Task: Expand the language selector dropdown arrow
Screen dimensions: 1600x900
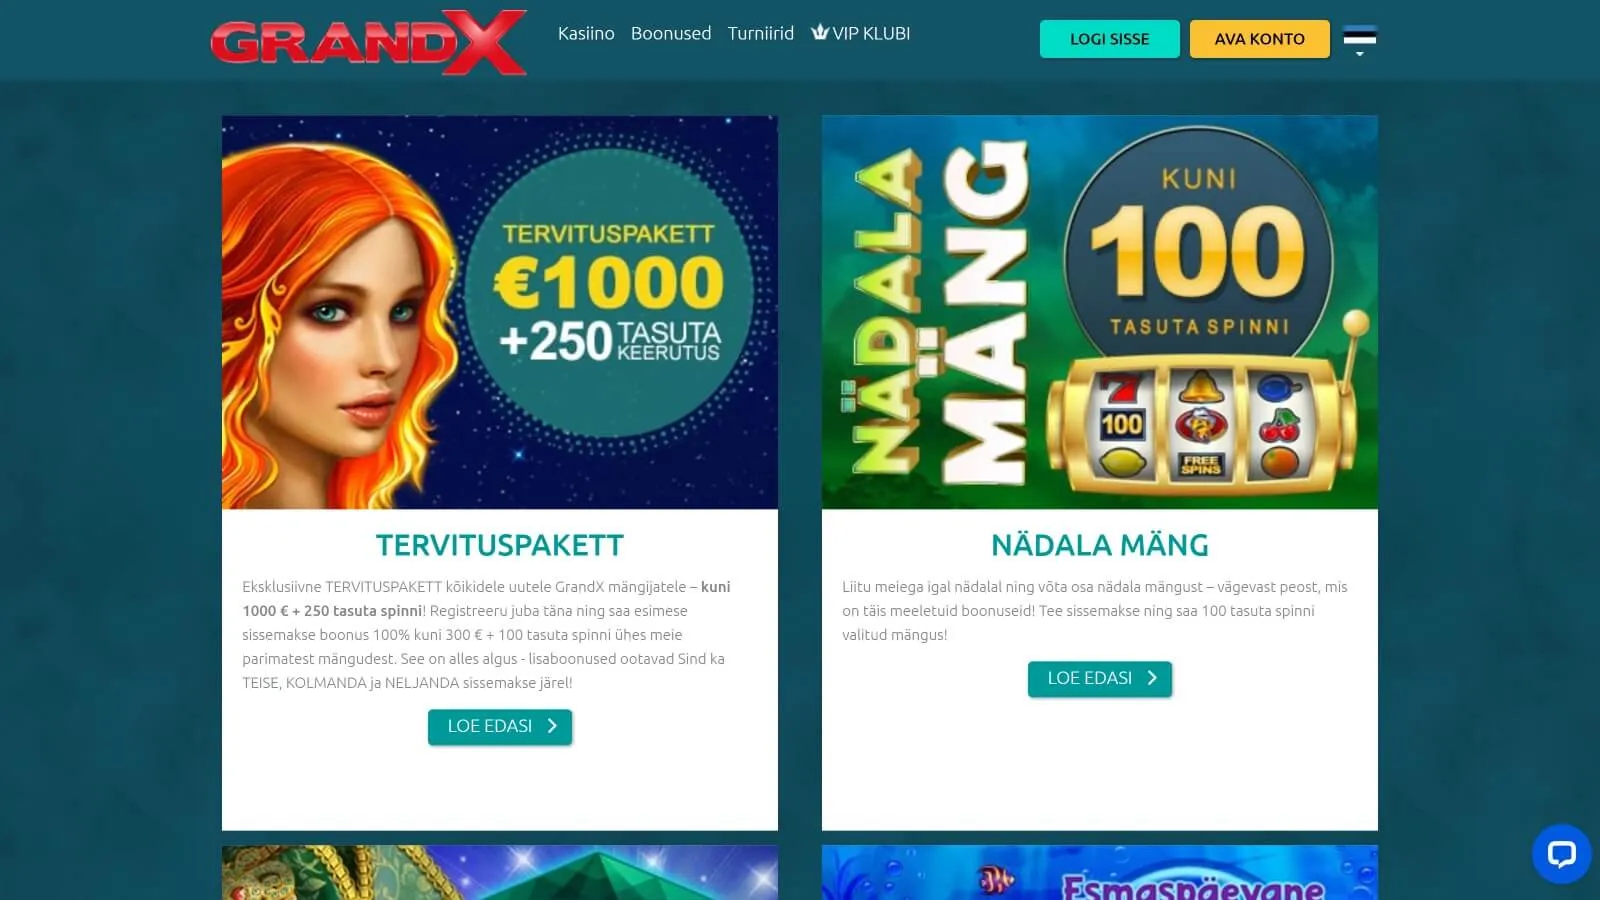Action: [x=1359, y=54]
